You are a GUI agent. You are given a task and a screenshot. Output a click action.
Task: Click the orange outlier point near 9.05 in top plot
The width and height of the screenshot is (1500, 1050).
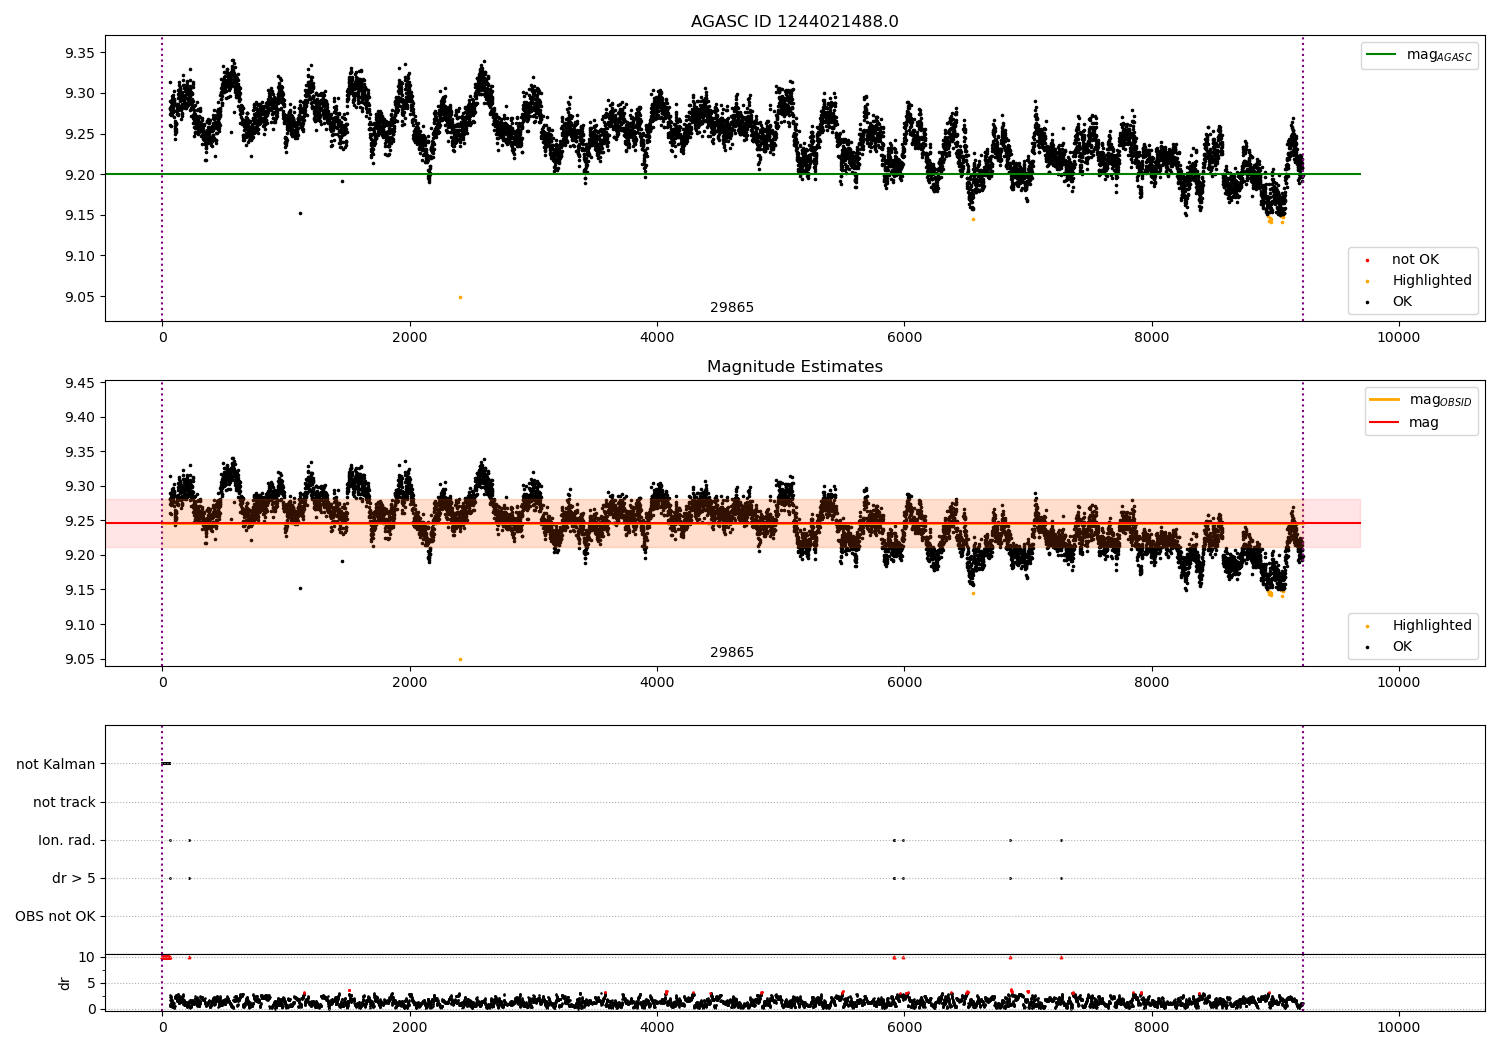tap(460, 298)
